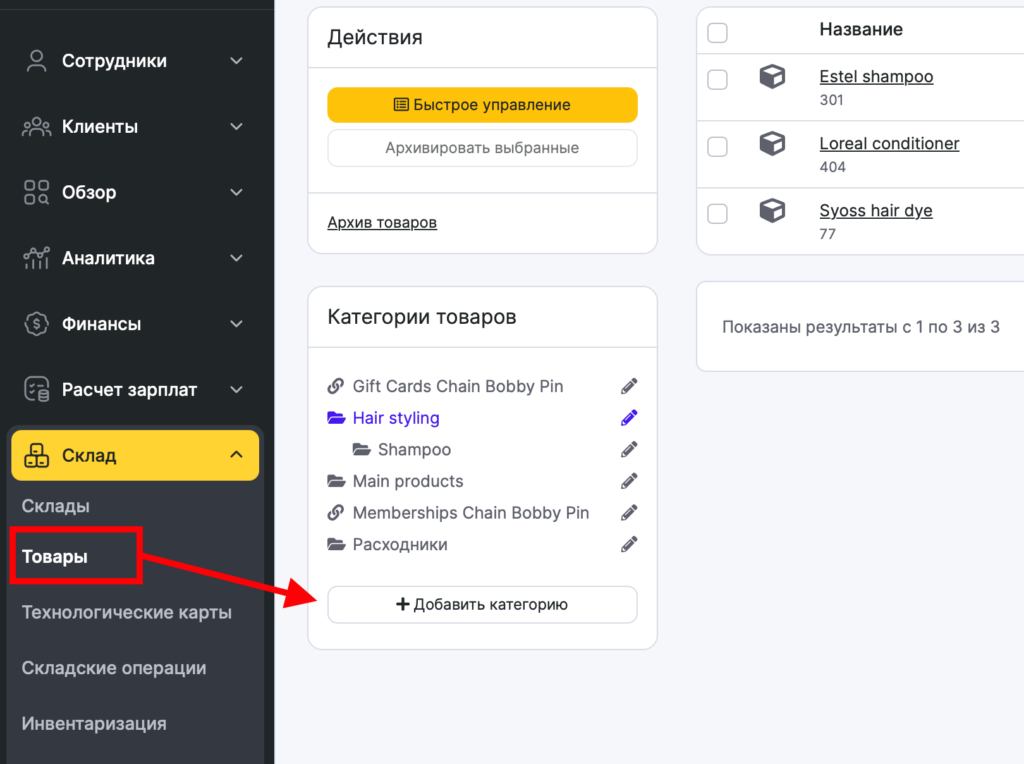The width and height of the screenshot is (1024, 764).
Task: Click pencil icon for Расходники category
Action: click(629, 545)
